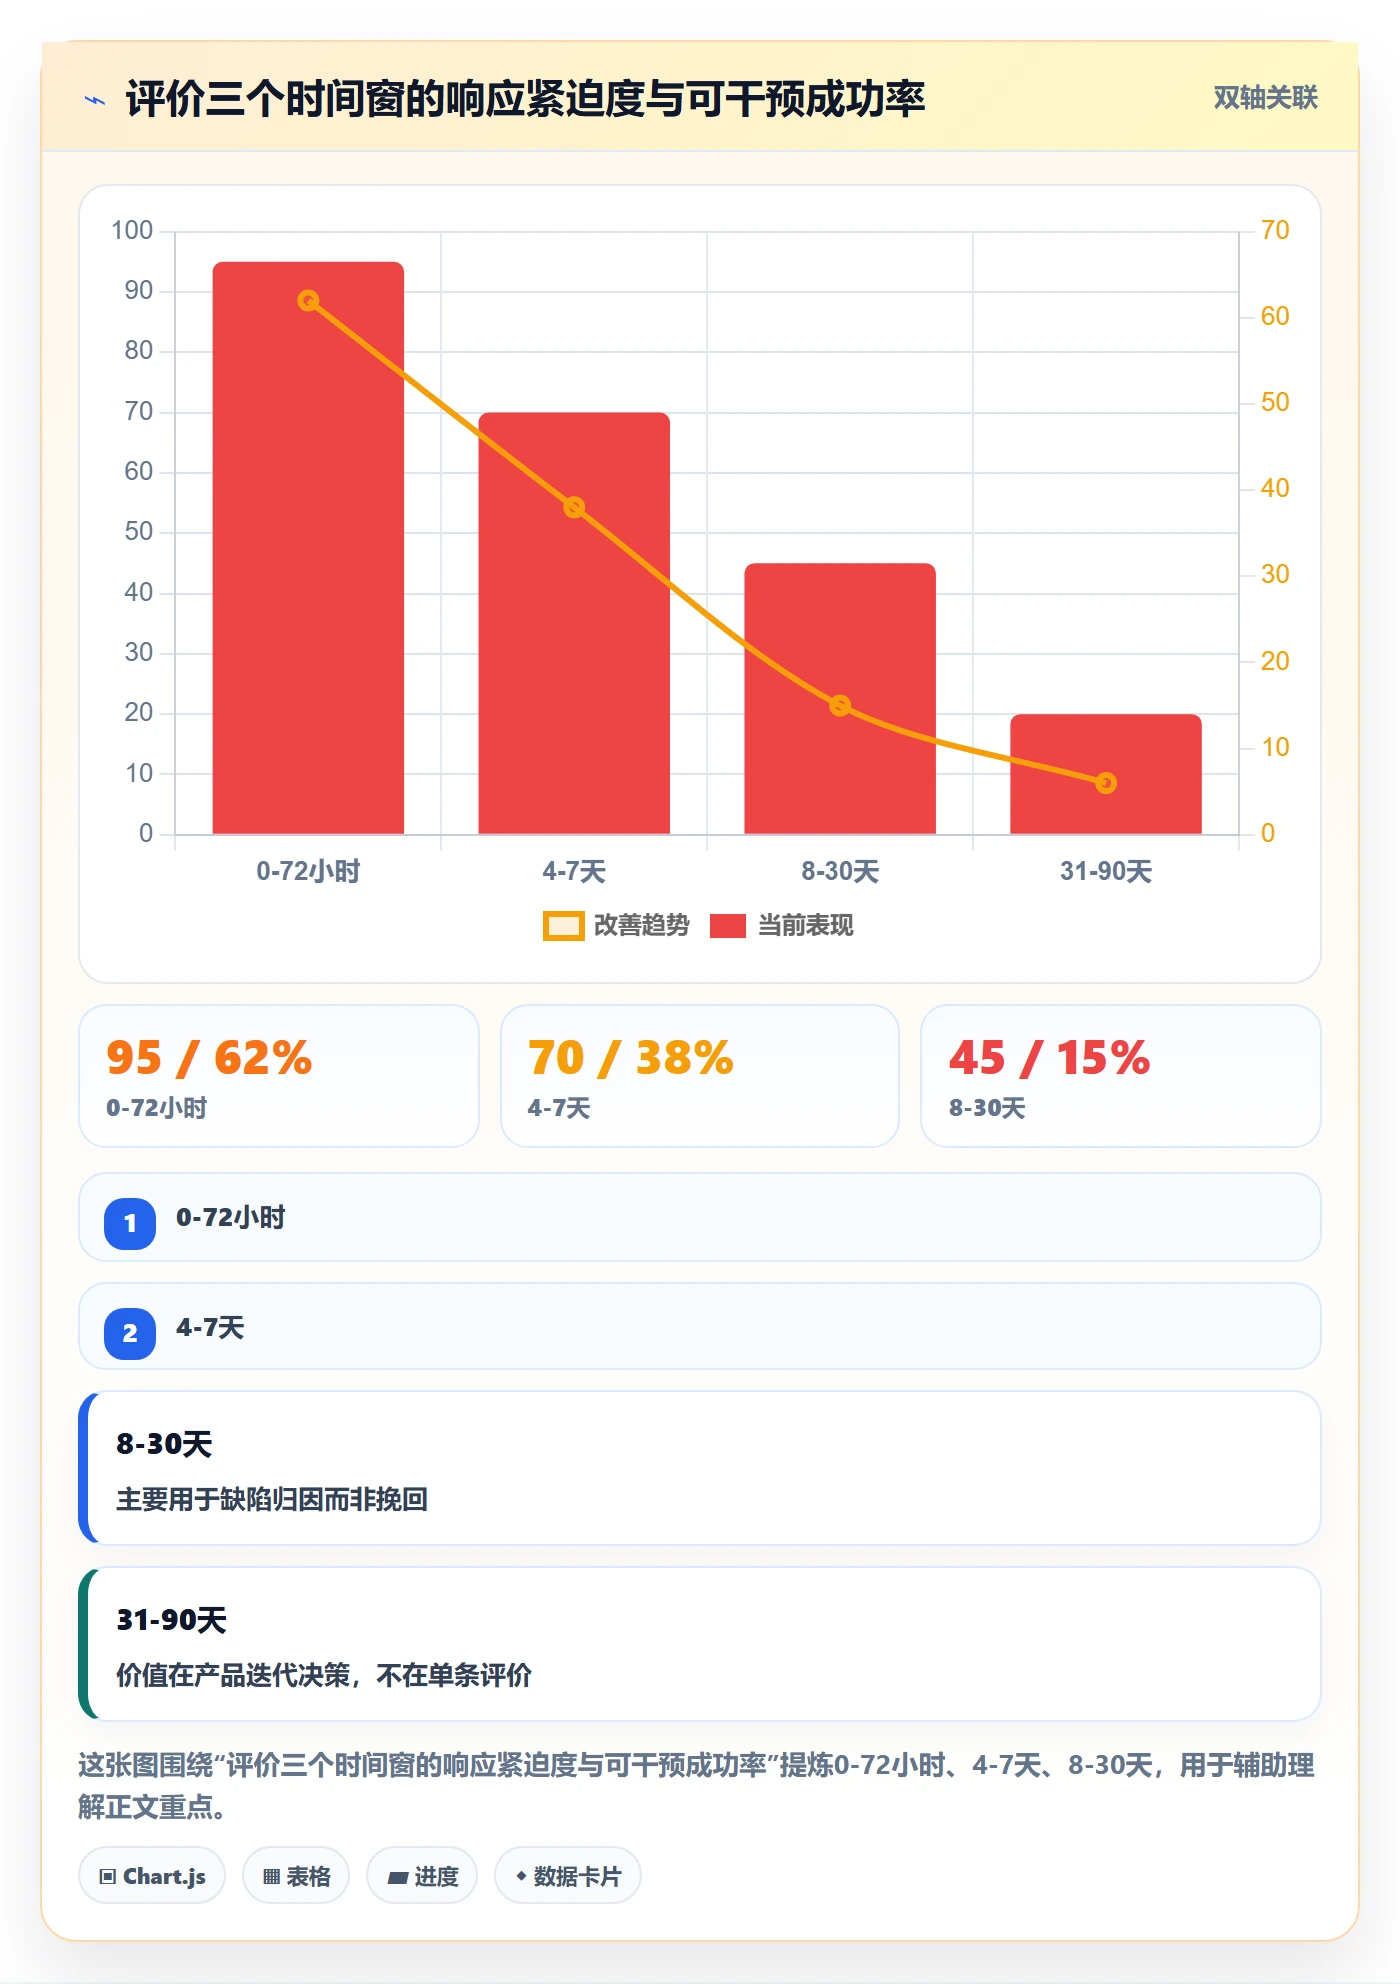Click the title 评价三个时间窗的响应紧迫度与可干预成功率
1400x1984 pixels.
[525, 99]
